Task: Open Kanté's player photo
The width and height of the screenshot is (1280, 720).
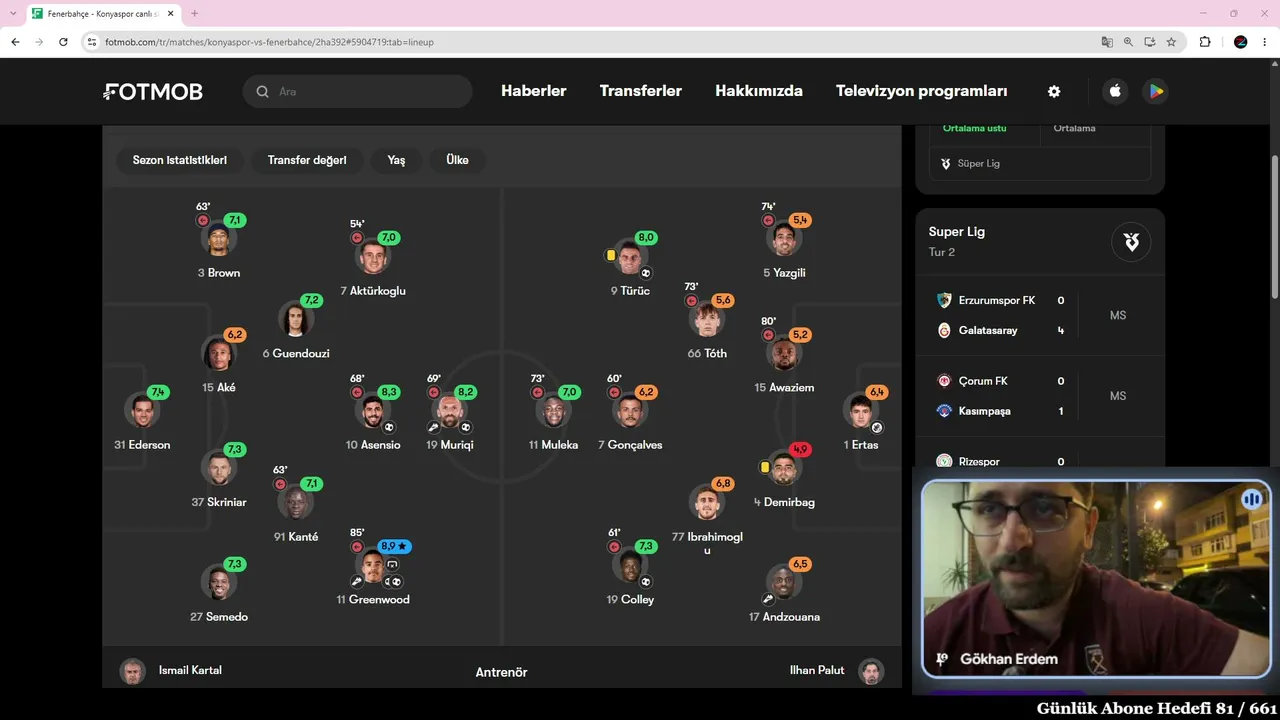Action: tap(296, 503)
